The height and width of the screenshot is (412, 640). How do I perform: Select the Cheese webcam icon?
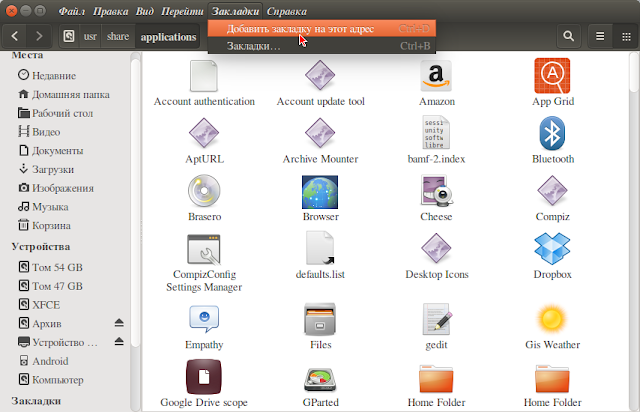(x=437, y=191)
